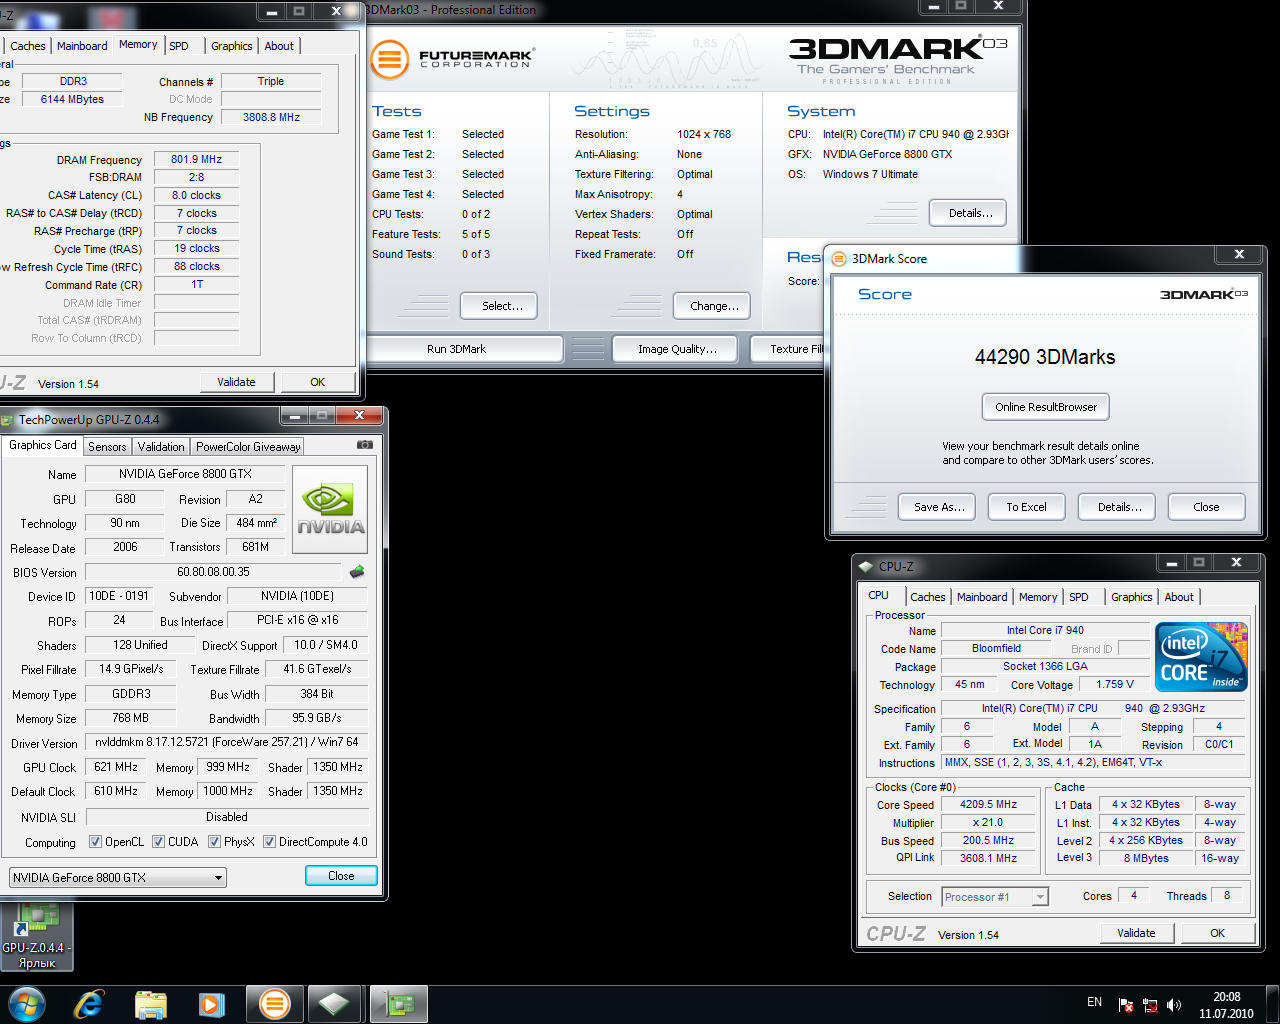This screenshot has height=1024, width=1280.
Task: Click the Driver Version field in GPU-Z
Action: [226, 743]
